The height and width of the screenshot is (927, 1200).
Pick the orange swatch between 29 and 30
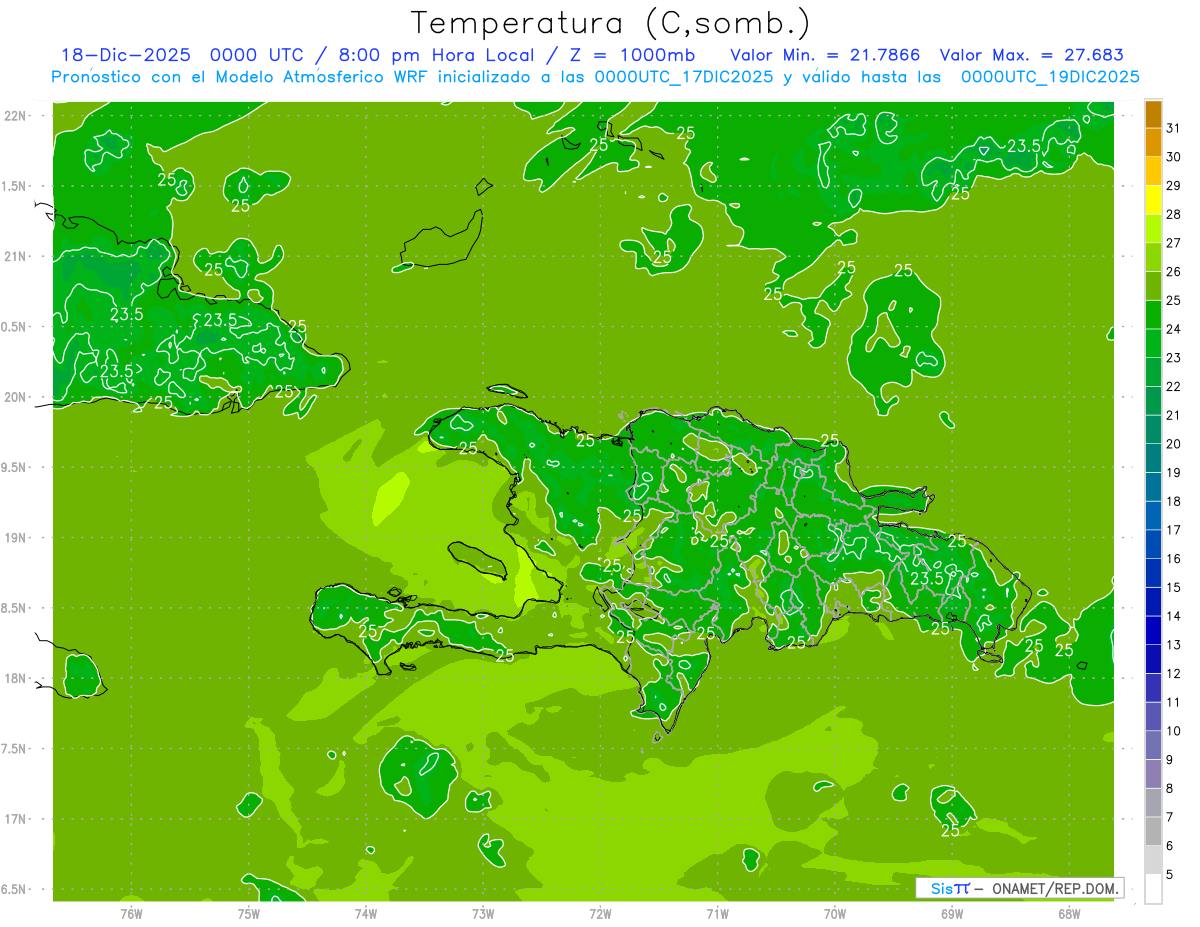tap(1153, 171)
